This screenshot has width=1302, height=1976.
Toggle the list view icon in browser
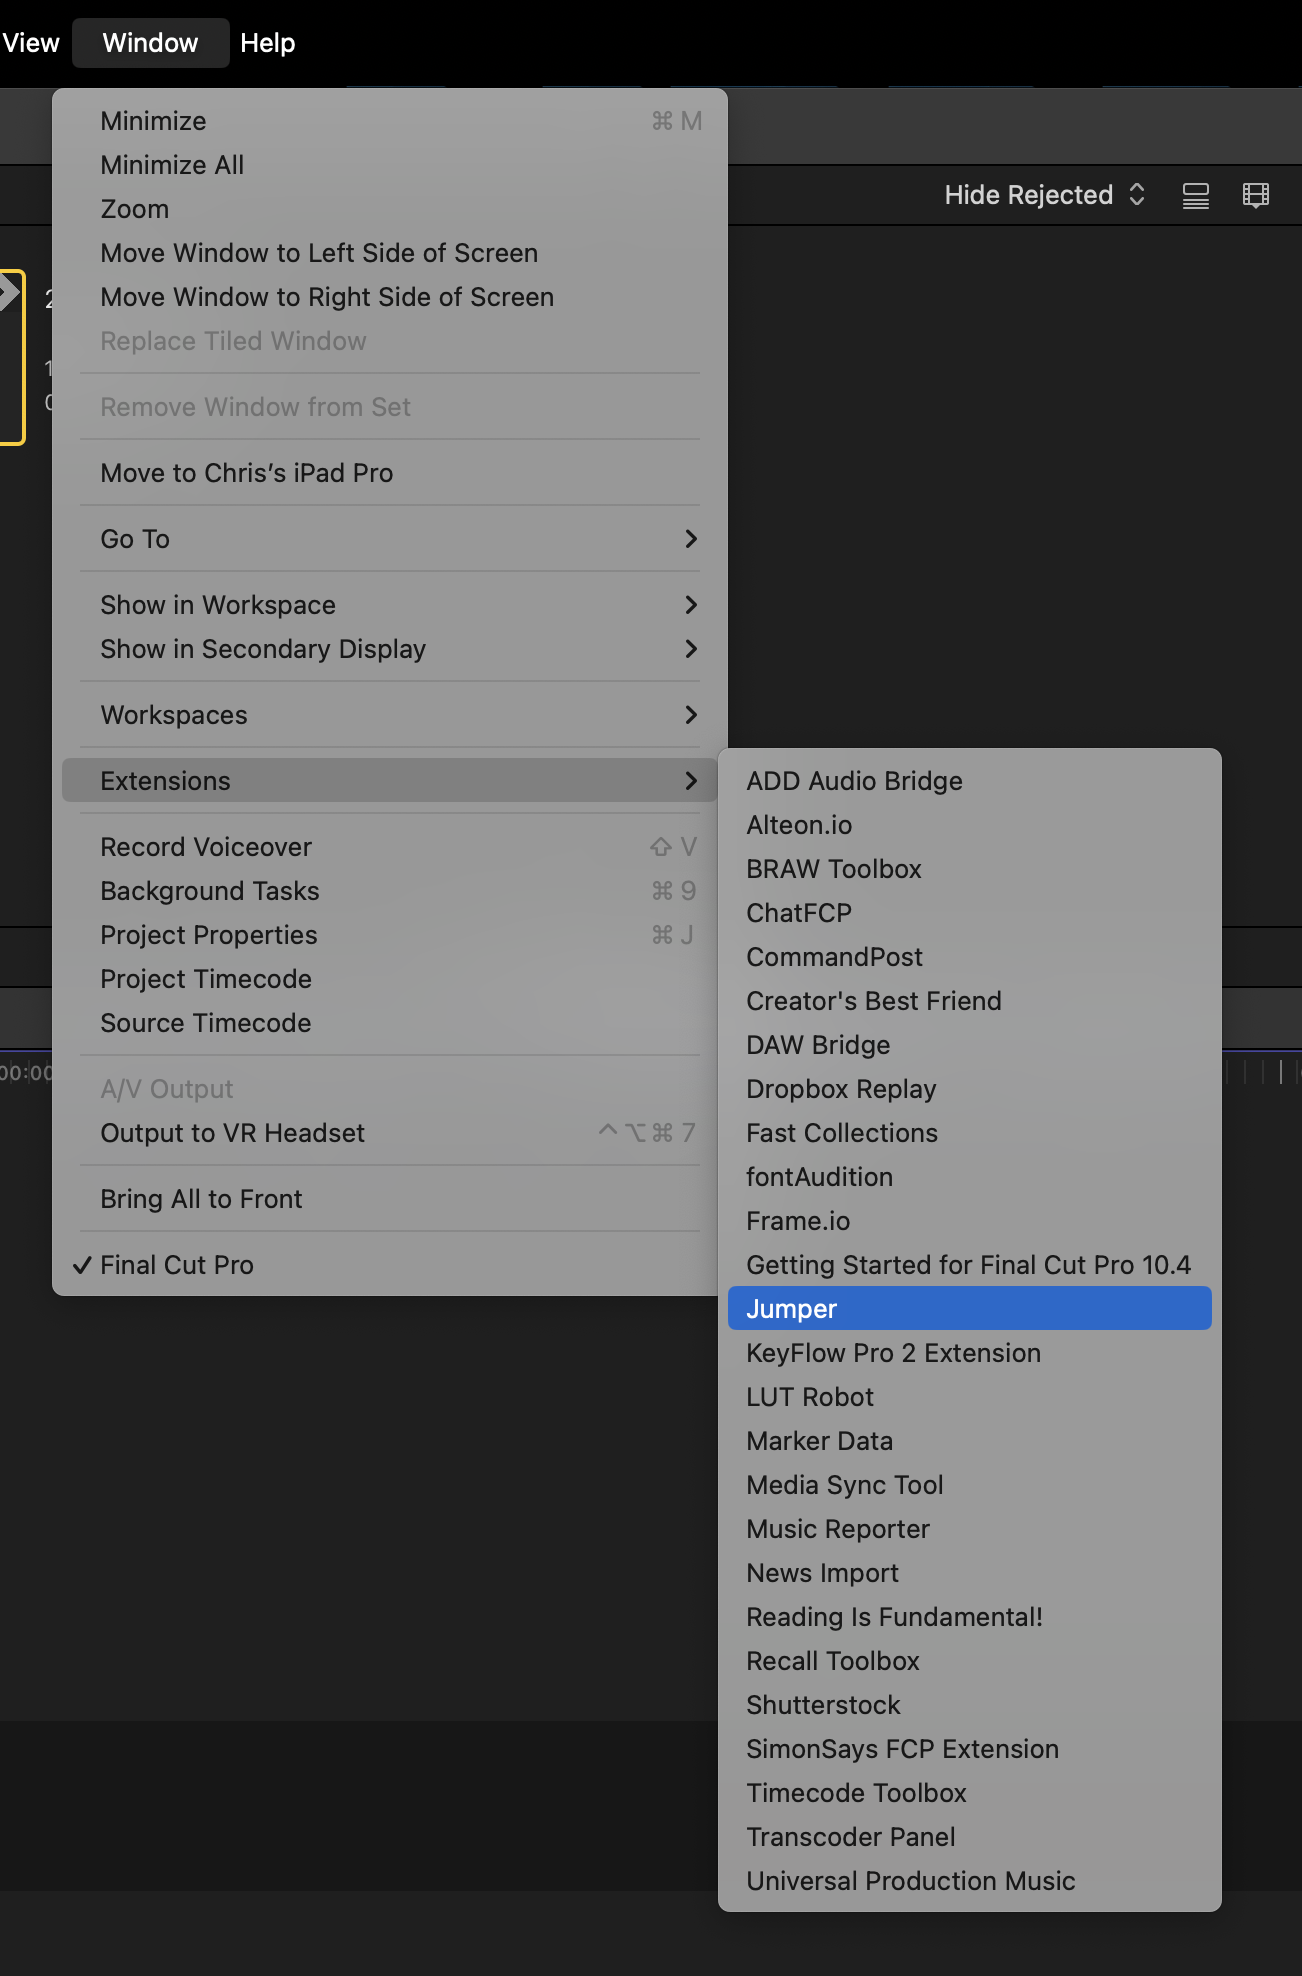(x=1195, y=195)
